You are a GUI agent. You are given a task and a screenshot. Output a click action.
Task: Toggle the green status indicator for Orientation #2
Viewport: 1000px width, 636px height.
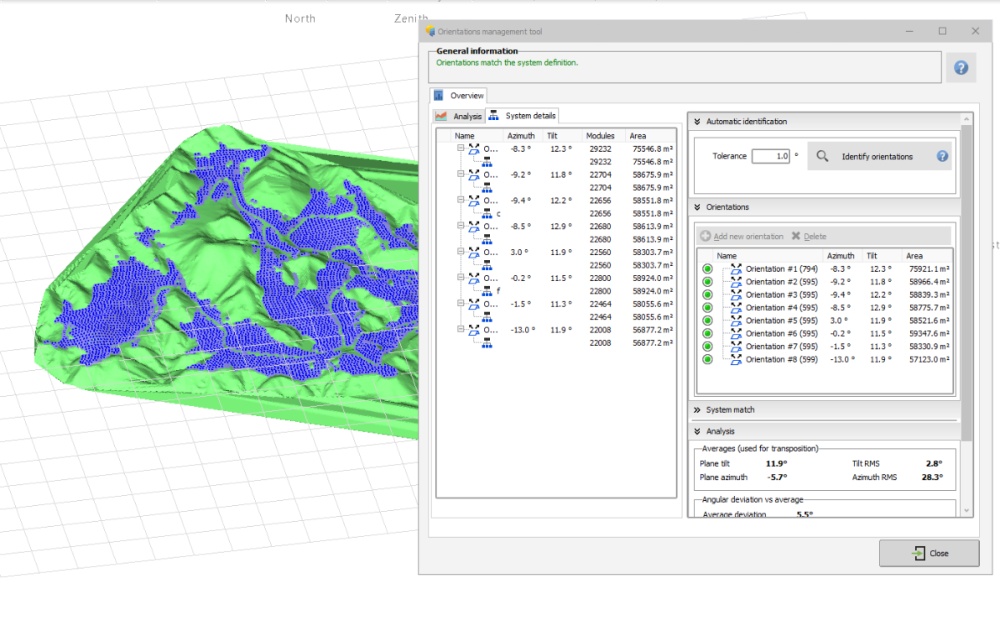coord(707,282)
